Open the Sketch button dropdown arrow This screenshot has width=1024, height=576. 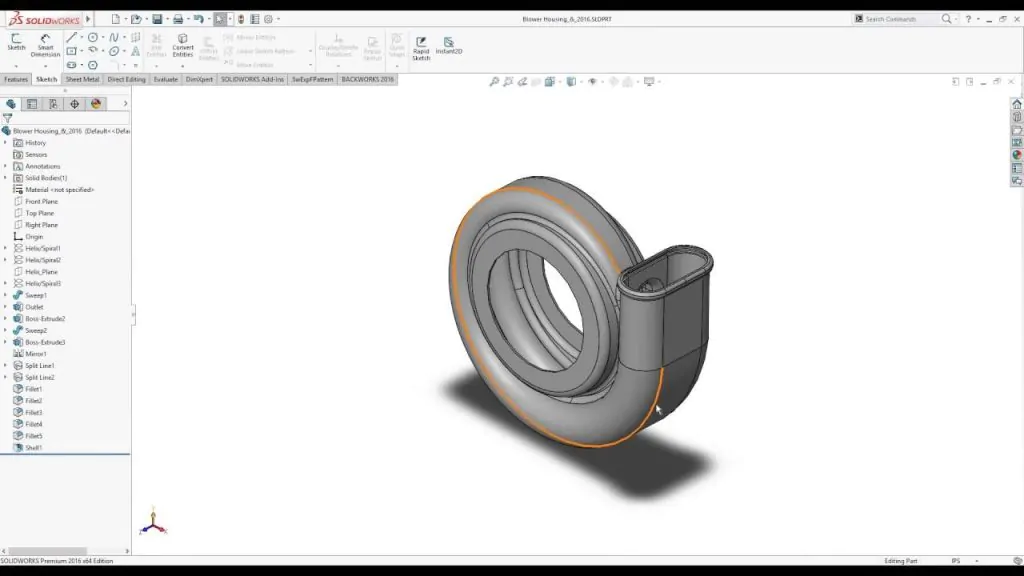[16, 66]
